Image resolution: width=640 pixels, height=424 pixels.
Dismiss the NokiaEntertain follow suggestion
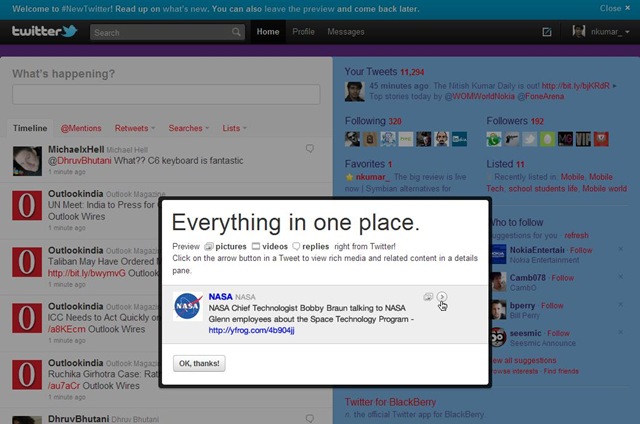[x=620, y=249]
